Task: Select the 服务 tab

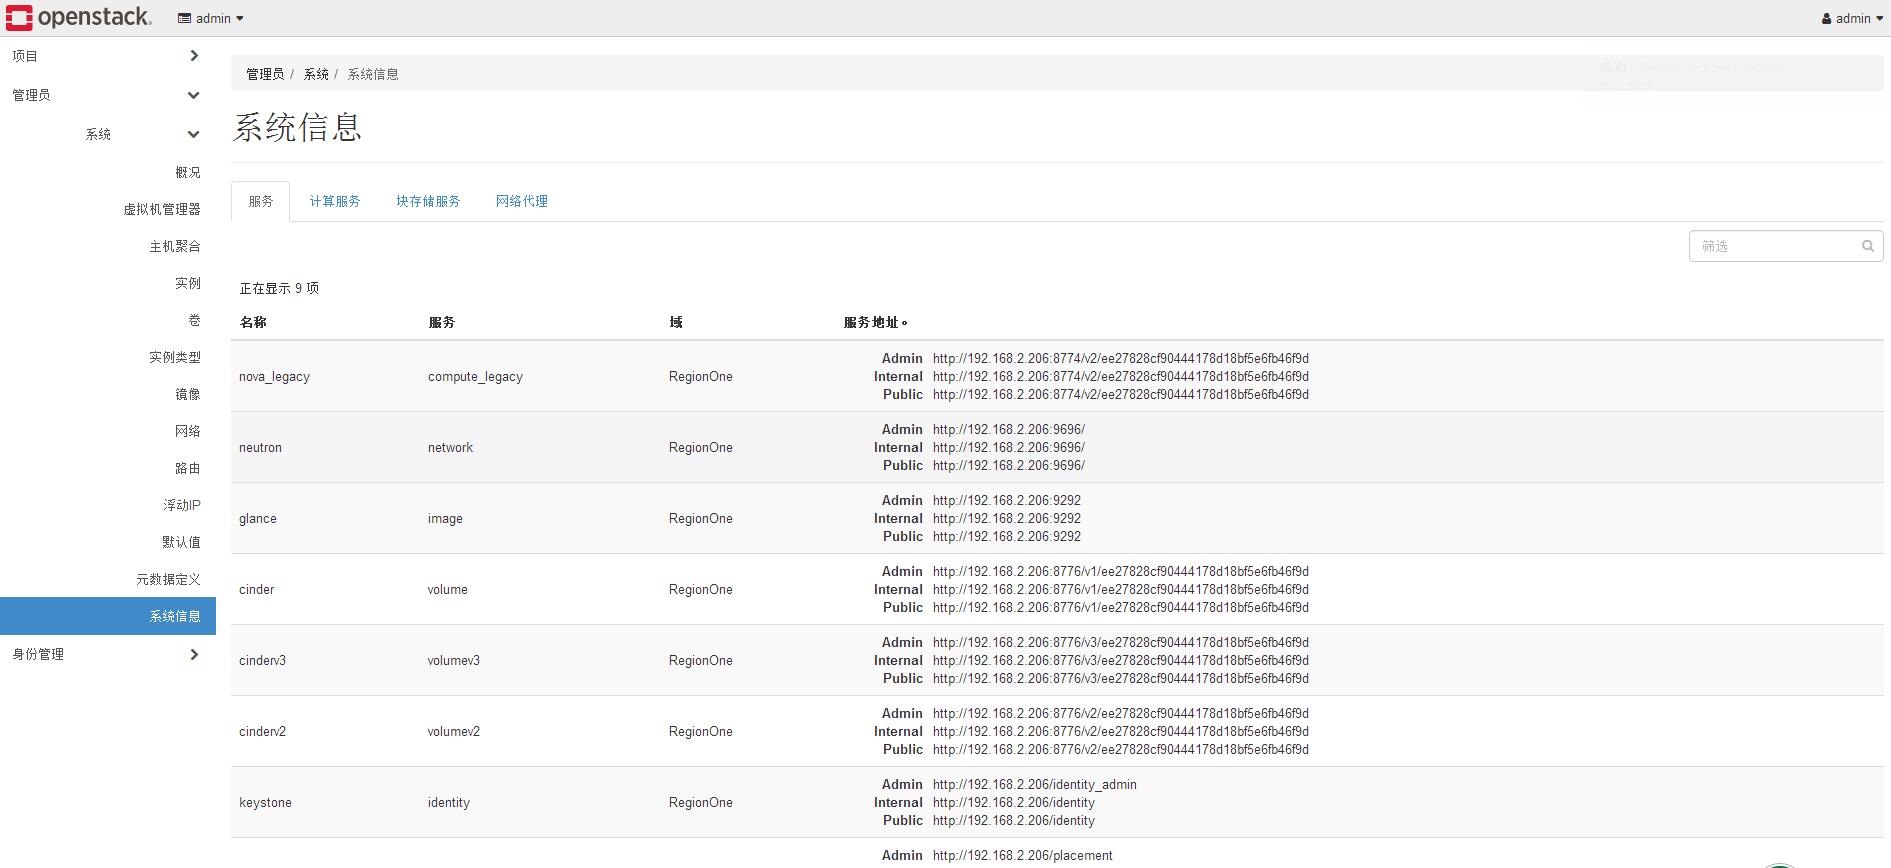Action: tap(261, 201)
